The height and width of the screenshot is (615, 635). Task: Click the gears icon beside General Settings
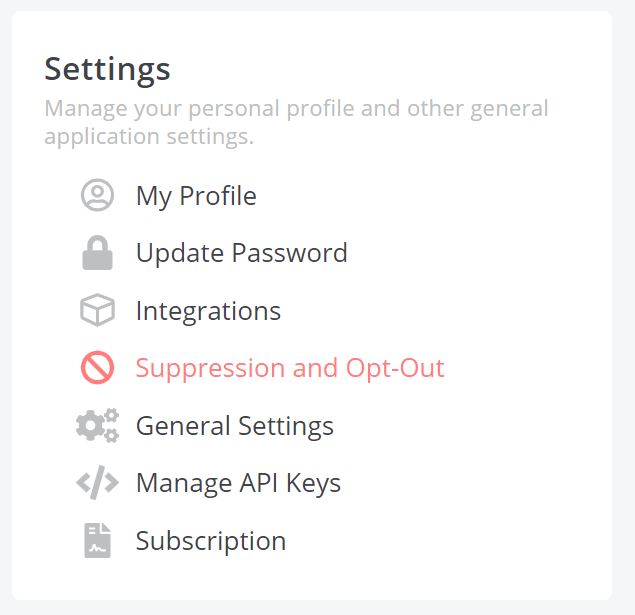tap(97, 425)
